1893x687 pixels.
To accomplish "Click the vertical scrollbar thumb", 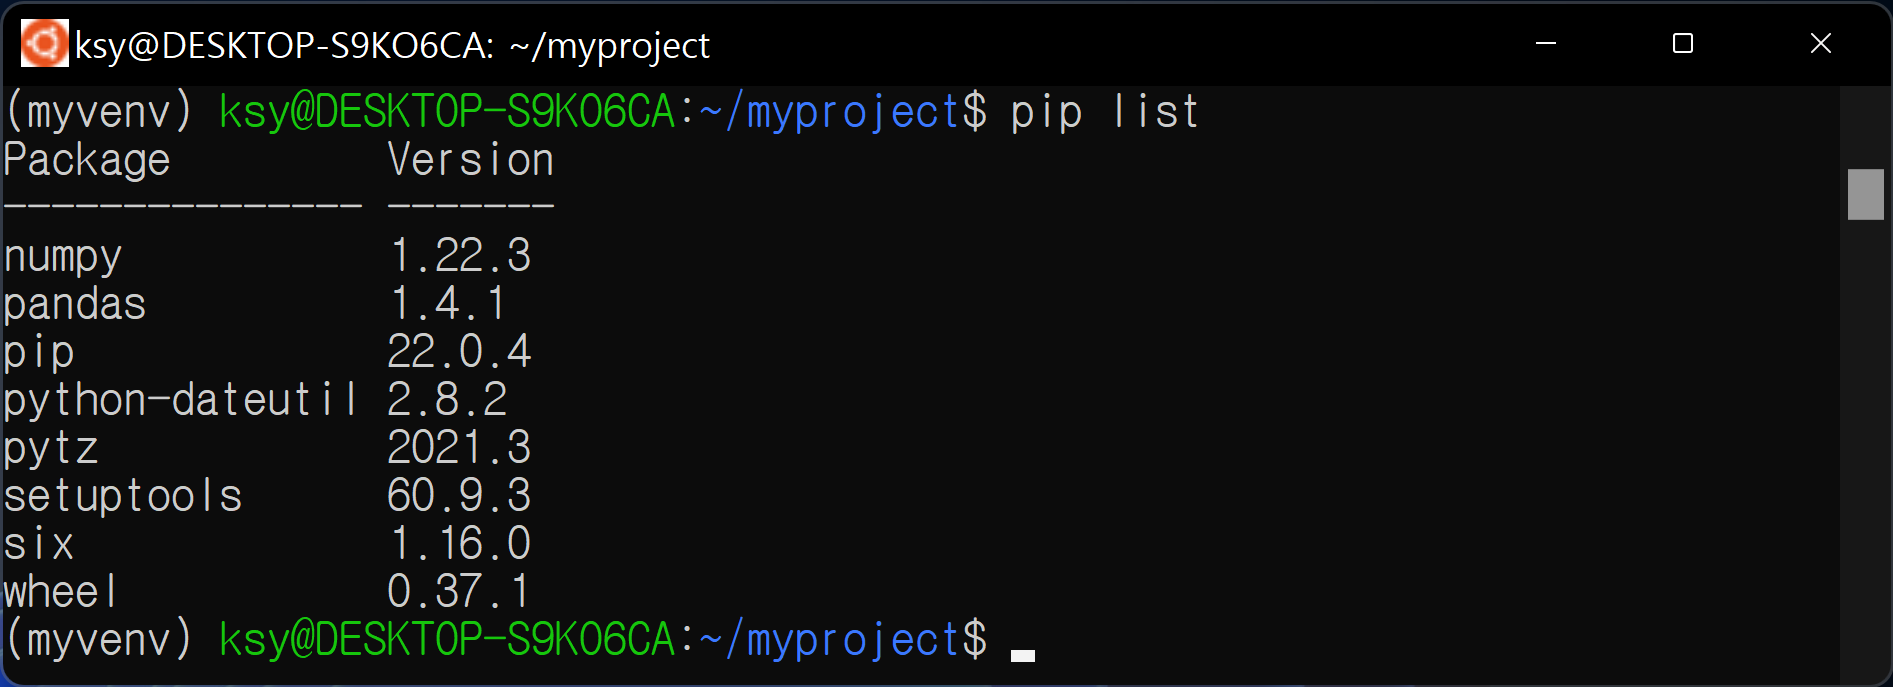I will [x=1866, y=194].
